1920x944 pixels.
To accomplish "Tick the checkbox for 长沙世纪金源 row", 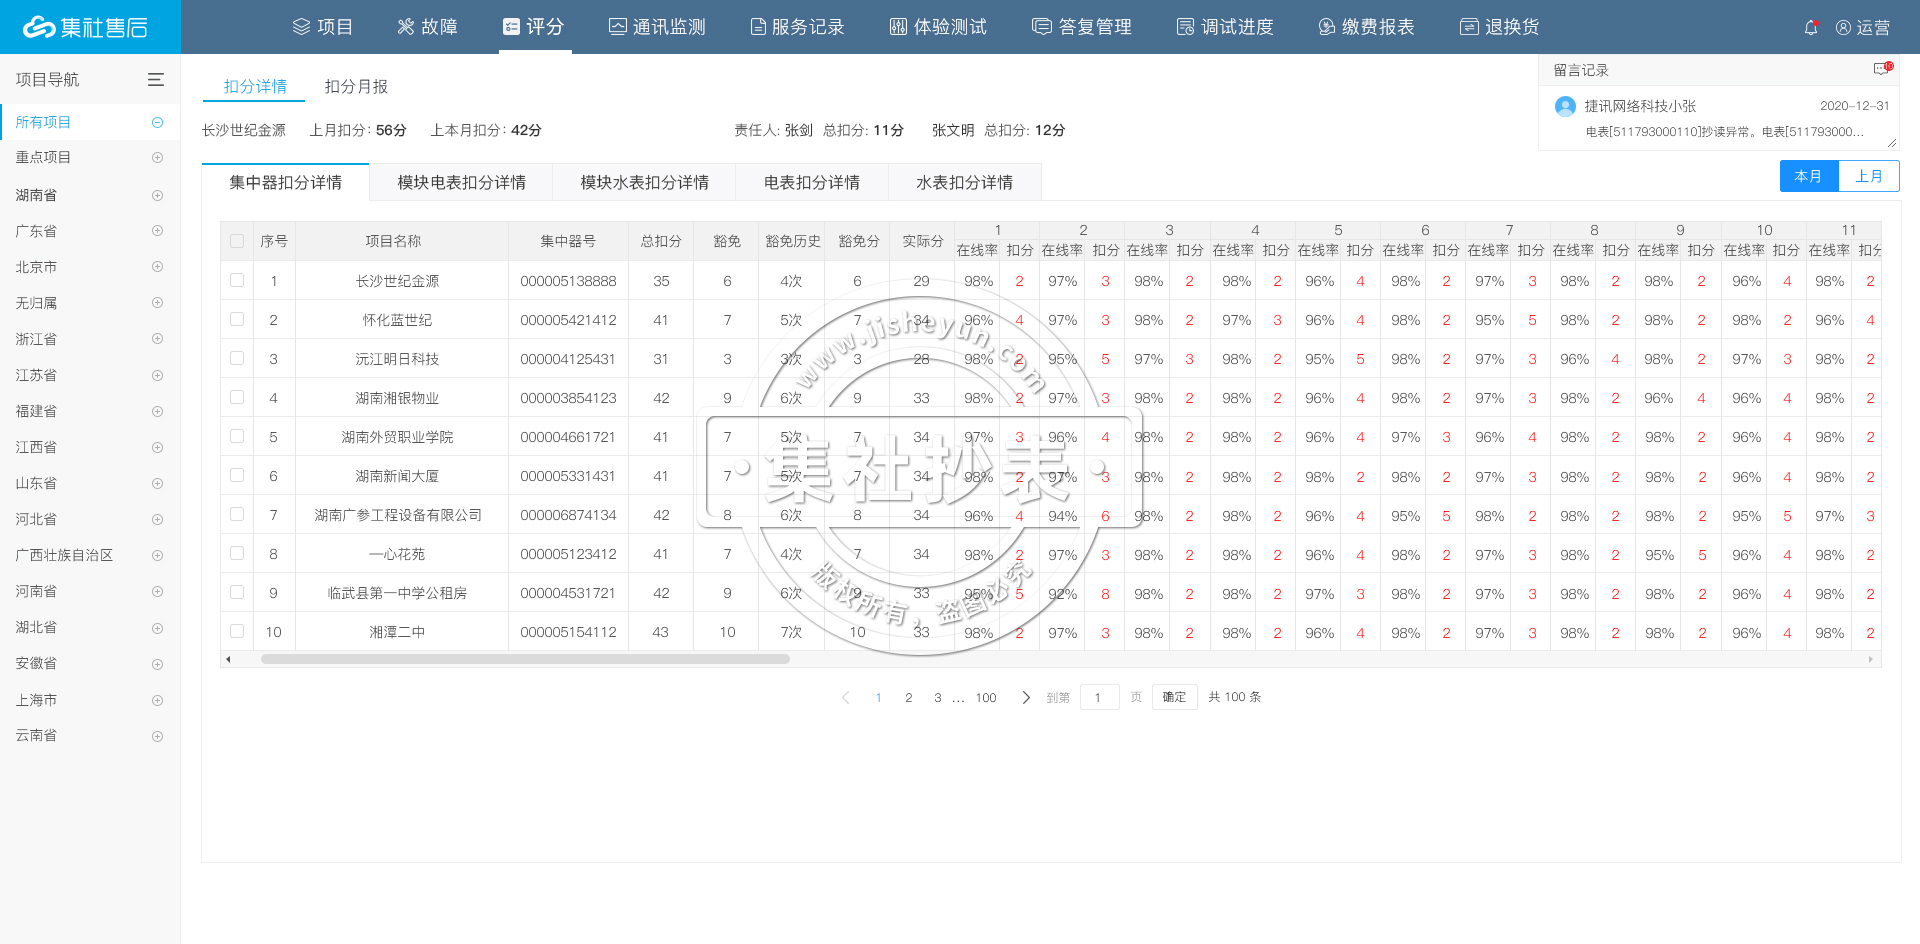I will [x=237, y=281].
